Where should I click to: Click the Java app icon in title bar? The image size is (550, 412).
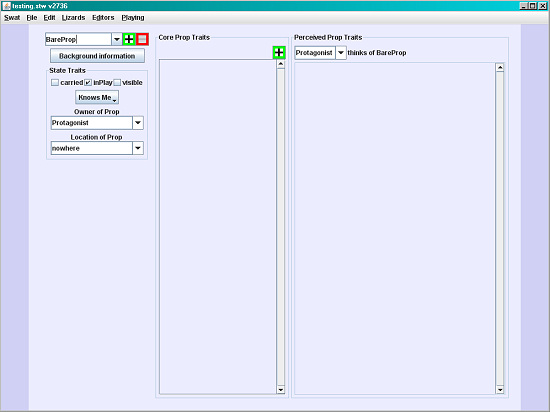pyautogui.click(x=6, y=6)
